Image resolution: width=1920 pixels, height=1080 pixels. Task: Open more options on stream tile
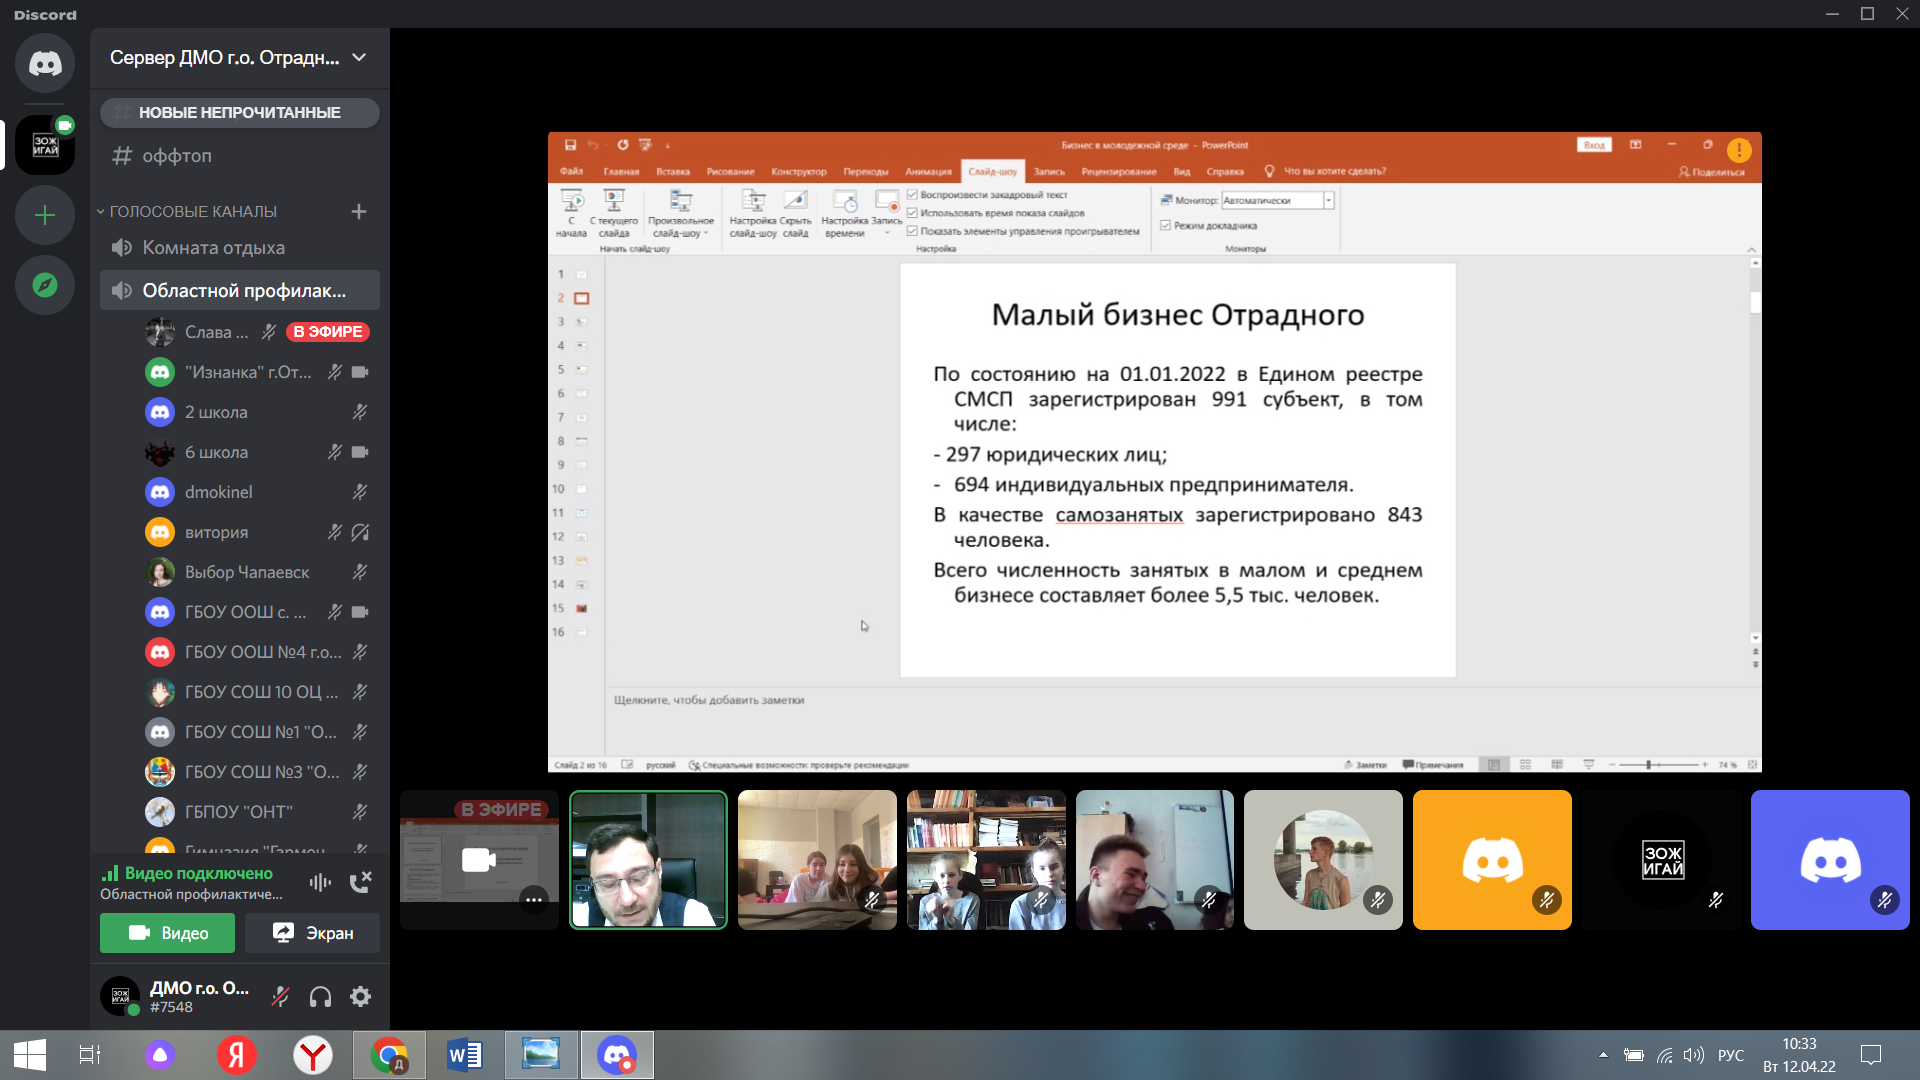click(534, 900)
